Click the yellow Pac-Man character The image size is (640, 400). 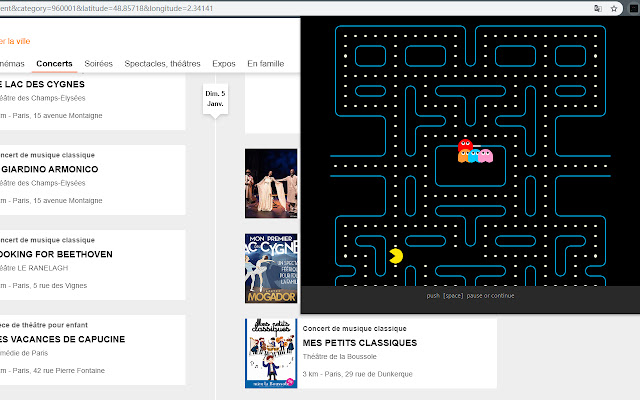(x=396, y=256)
